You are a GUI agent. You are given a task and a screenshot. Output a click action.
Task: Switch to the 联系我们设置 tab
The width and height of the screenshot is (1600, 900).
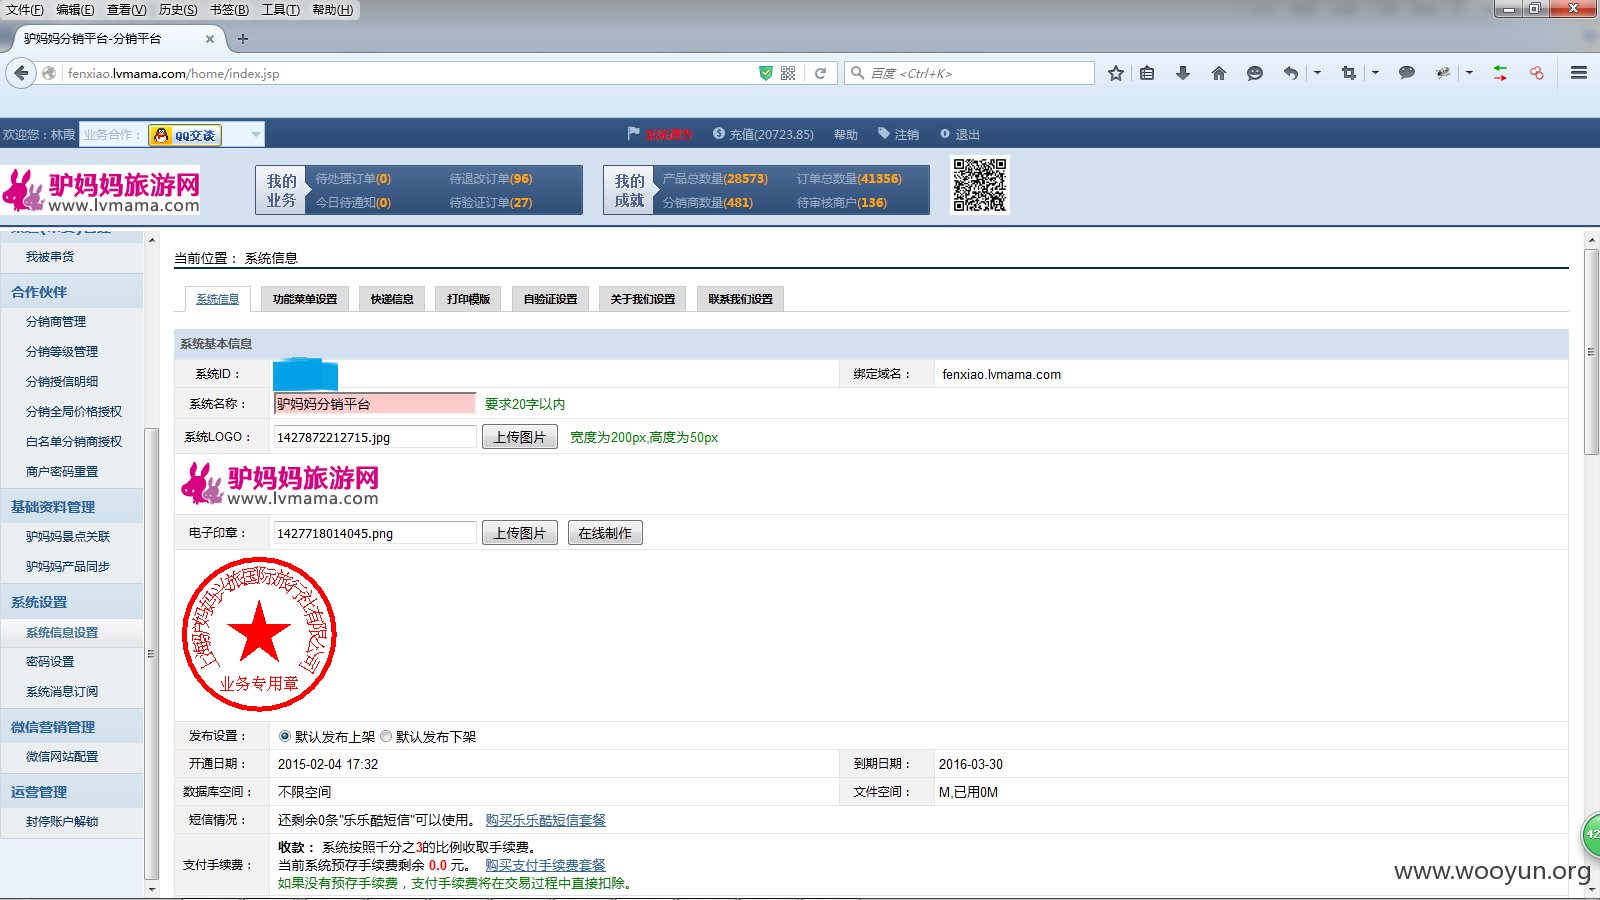pyautogui.click(x=740, y=299)
